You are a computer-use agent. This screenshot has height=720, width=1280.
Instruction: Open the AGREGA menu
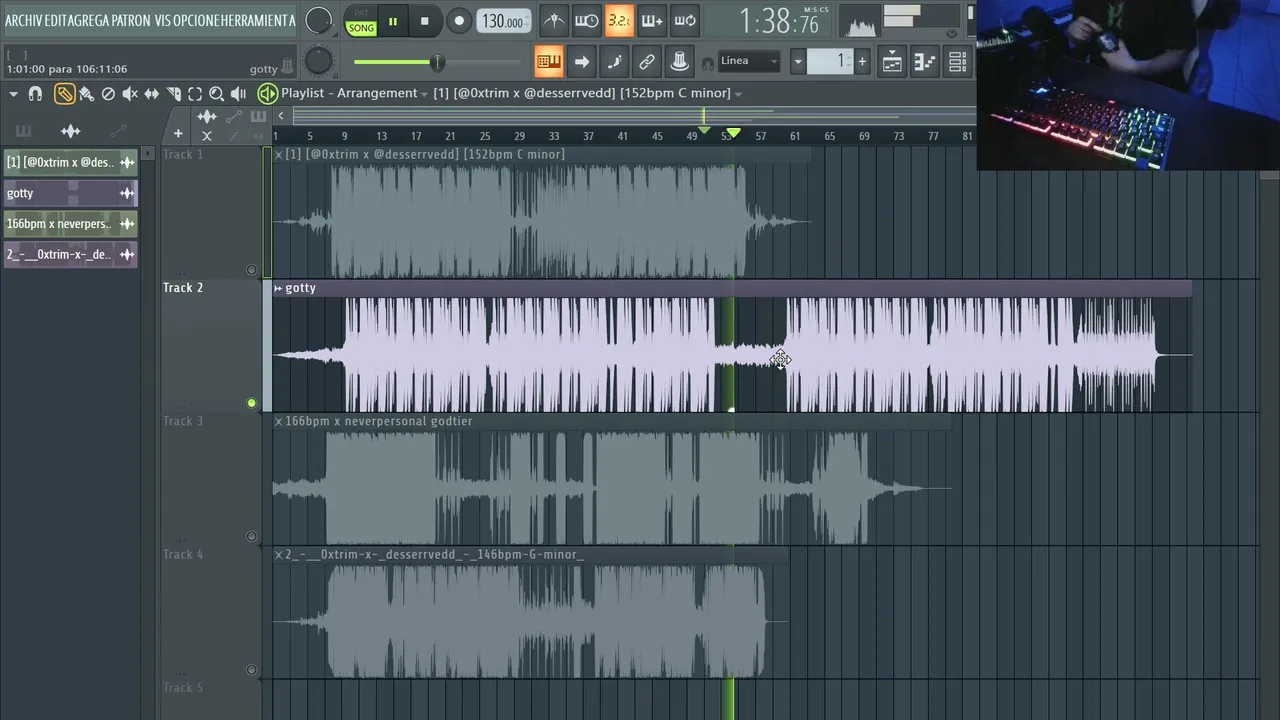[88, 21]
